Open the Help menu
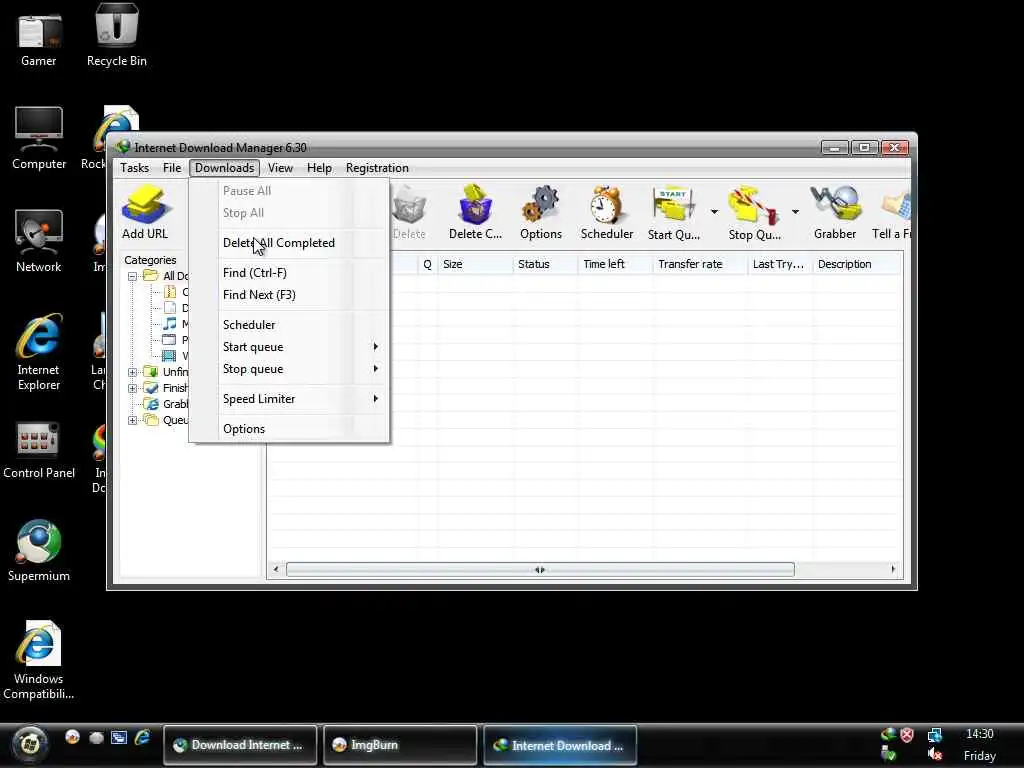The width and height of the screenshot is (1024, 768). click(319, 168)
